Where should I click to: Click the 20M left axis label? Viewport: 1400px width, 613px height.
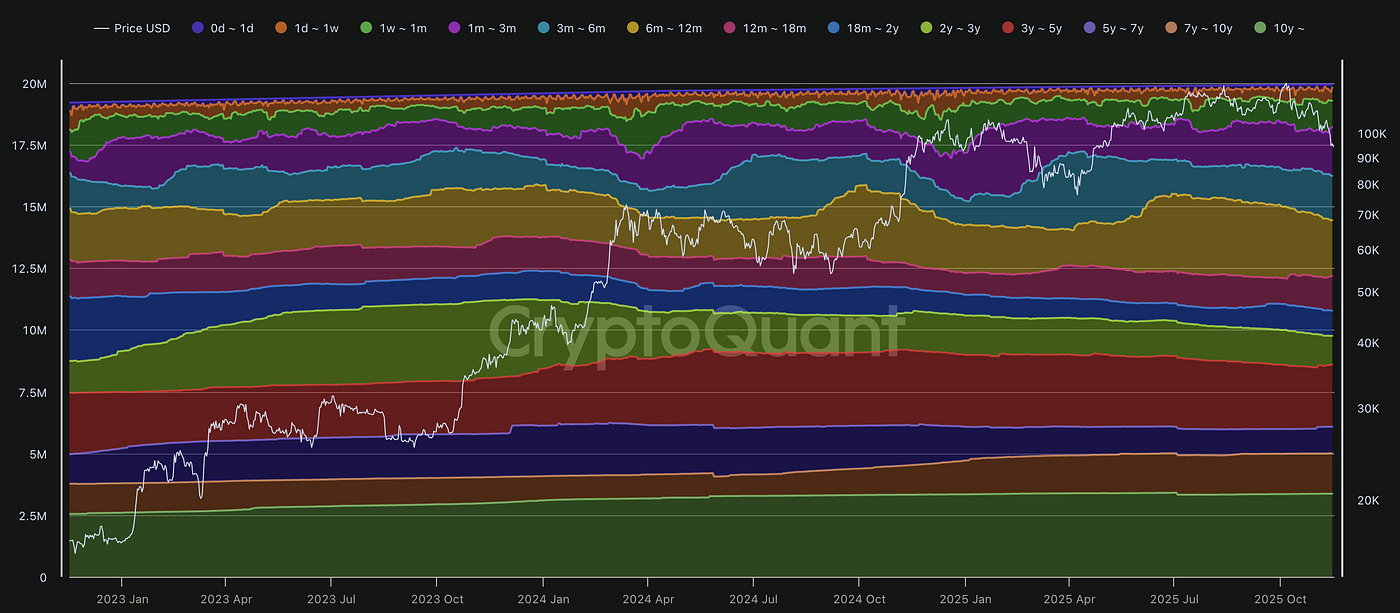pos(35,84)
